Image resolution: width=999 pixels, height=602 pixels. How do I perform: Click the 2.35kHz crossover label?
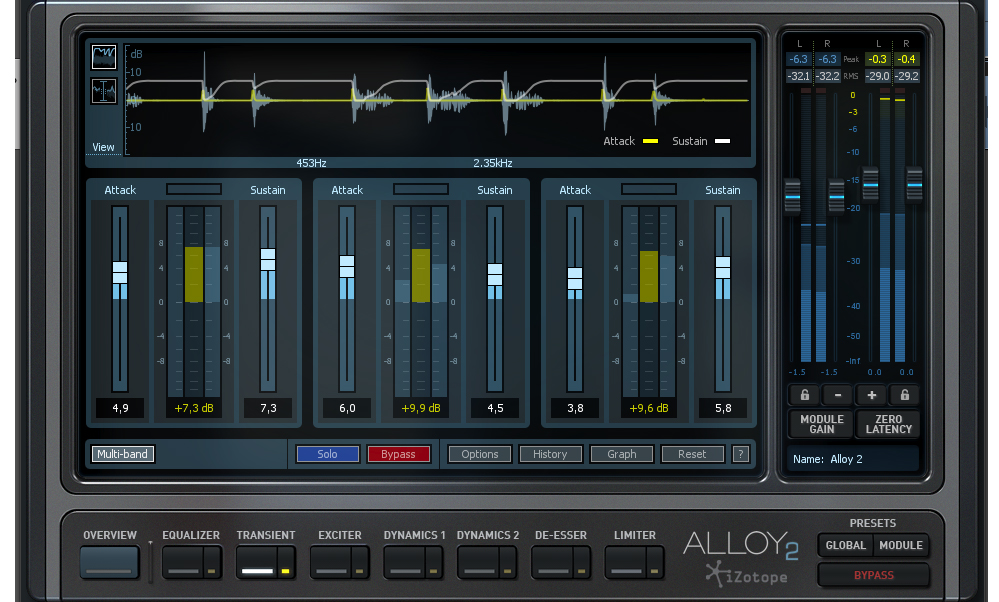(493, 163)
